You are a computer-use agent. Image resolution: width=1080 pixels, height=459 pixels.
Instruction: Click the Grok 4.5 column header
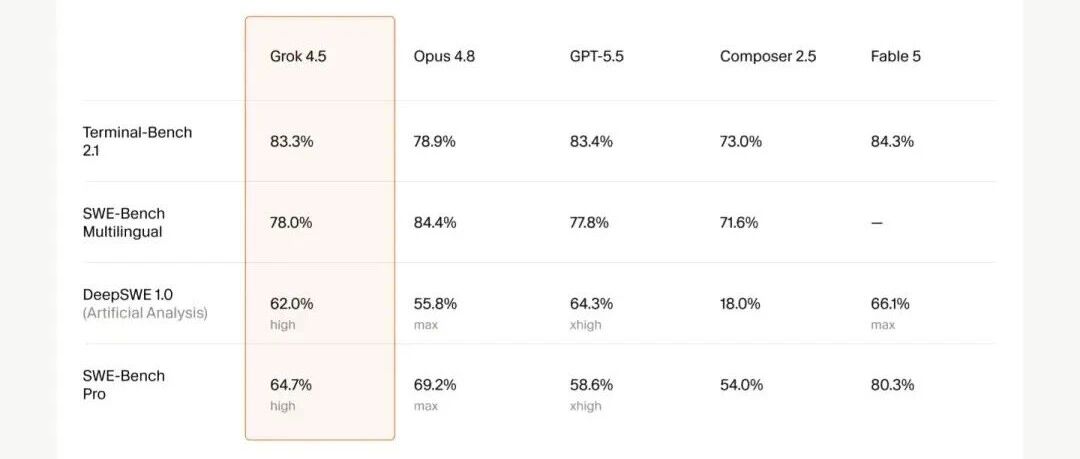pos(298,57)
